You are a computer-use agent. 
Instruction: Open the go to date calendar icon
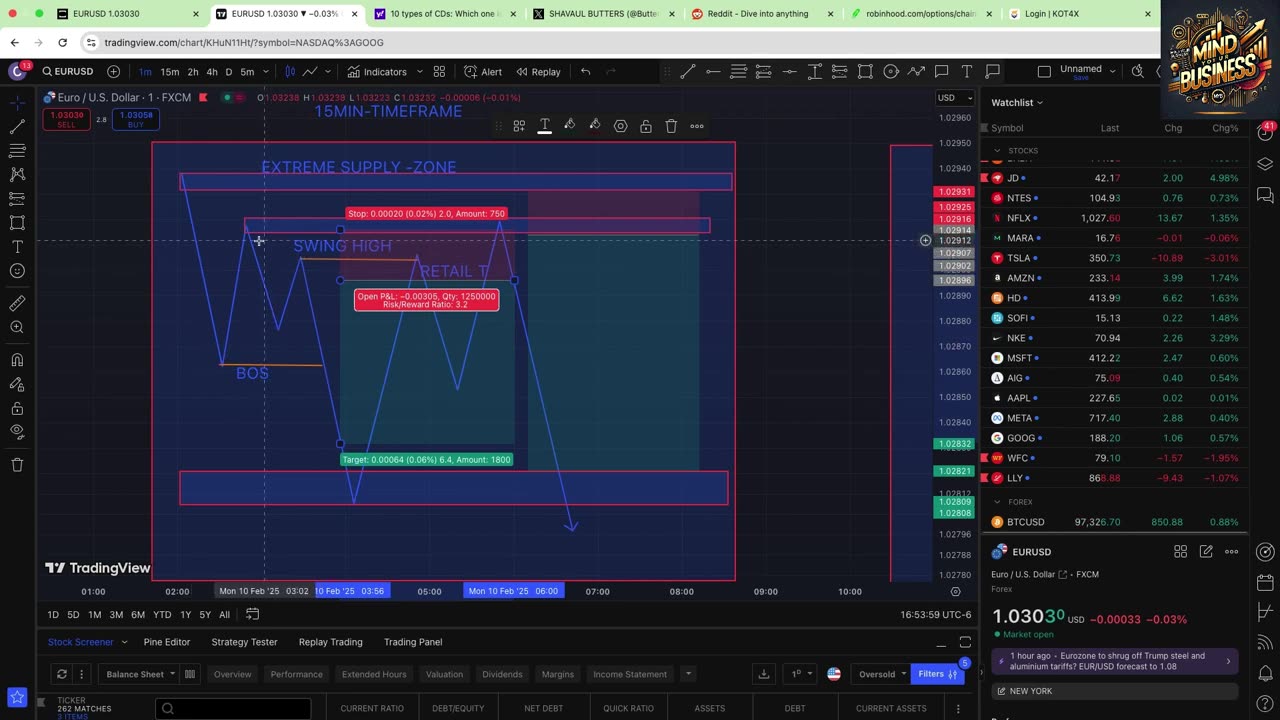tap(253, 615)
